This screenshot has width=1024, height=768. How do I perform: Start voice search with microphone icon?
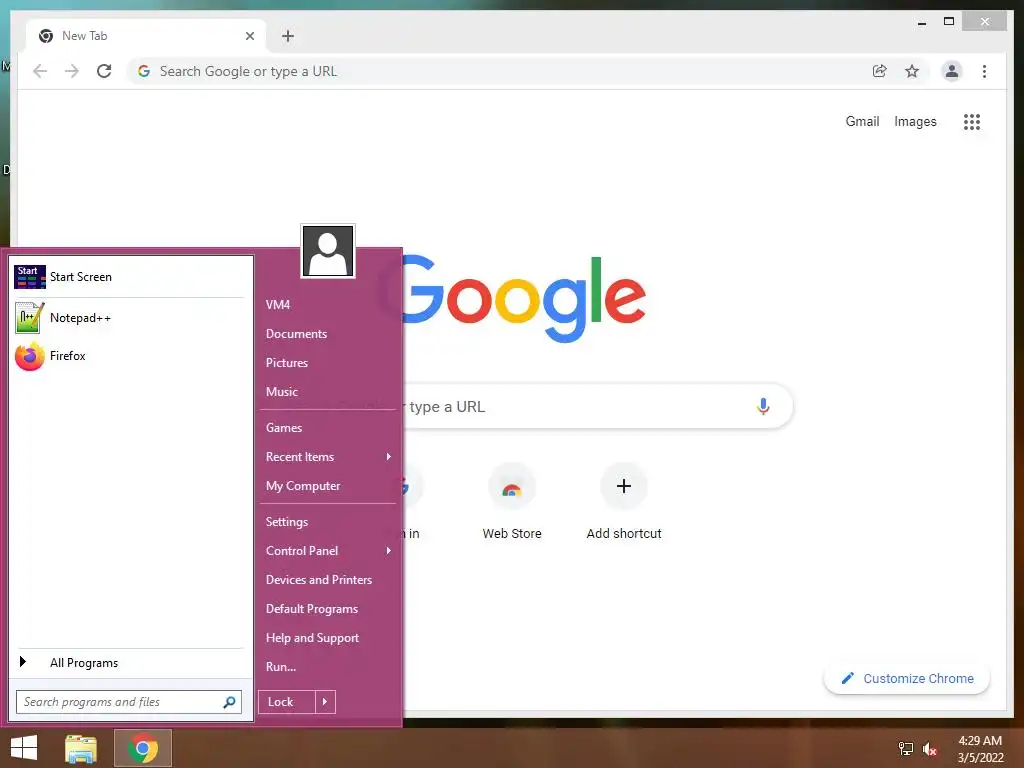(x=763, y=406)
